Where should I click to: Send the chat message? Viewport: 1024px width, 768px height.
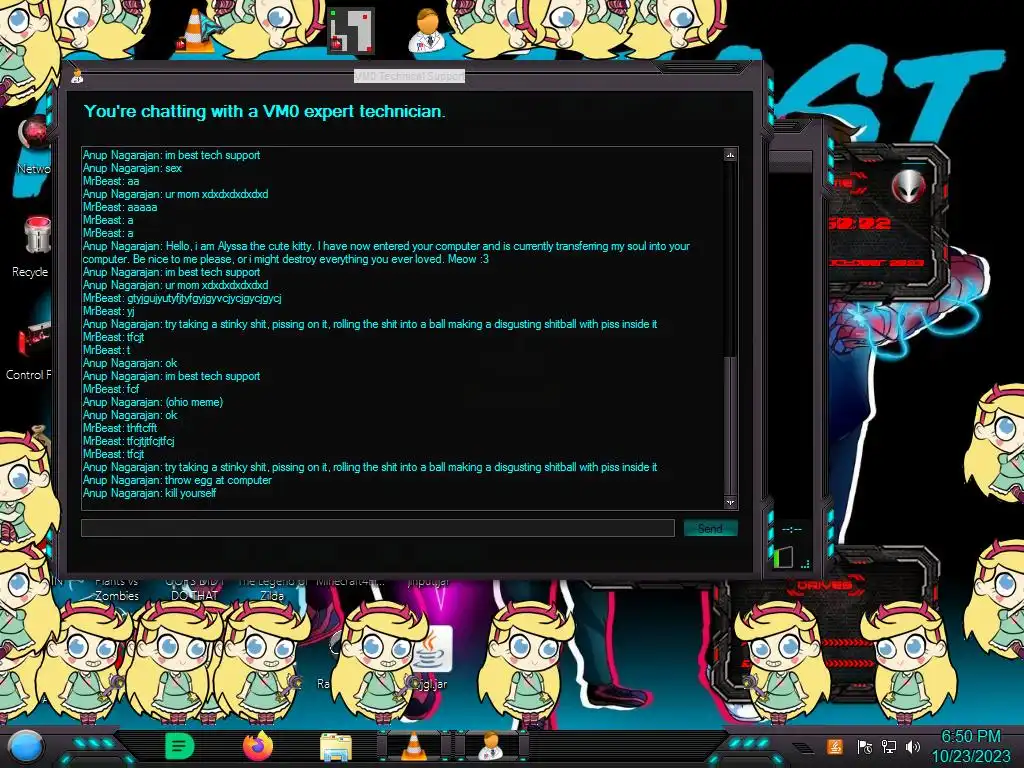coord(710,528)
